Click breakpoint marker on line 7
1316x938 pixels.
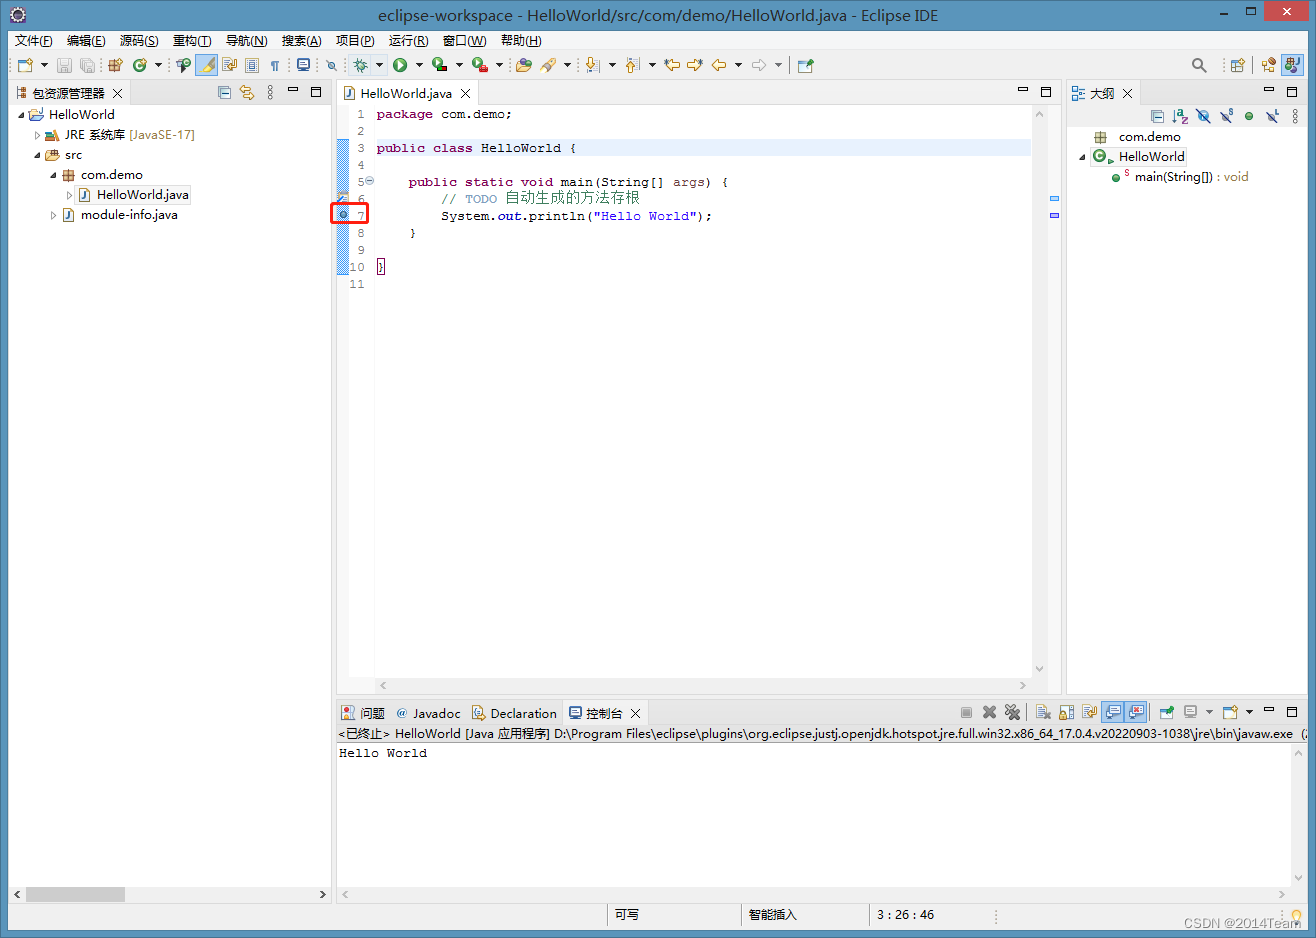343,215
